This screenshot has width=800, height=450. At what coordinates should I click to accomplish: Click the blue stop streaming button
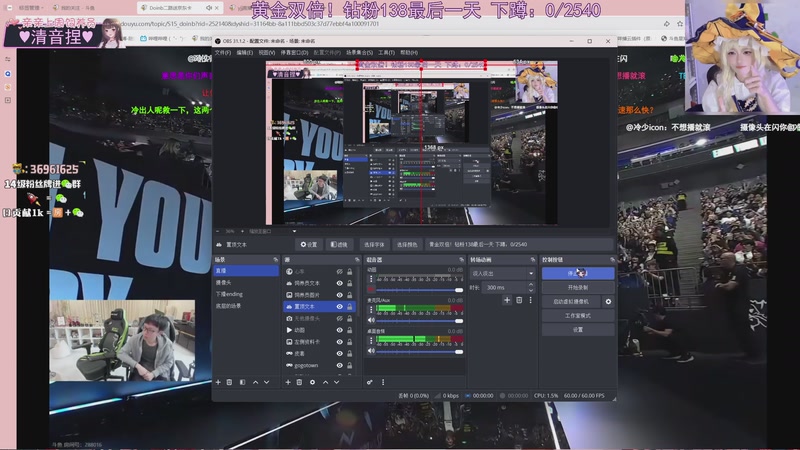(x=578, y=273)
